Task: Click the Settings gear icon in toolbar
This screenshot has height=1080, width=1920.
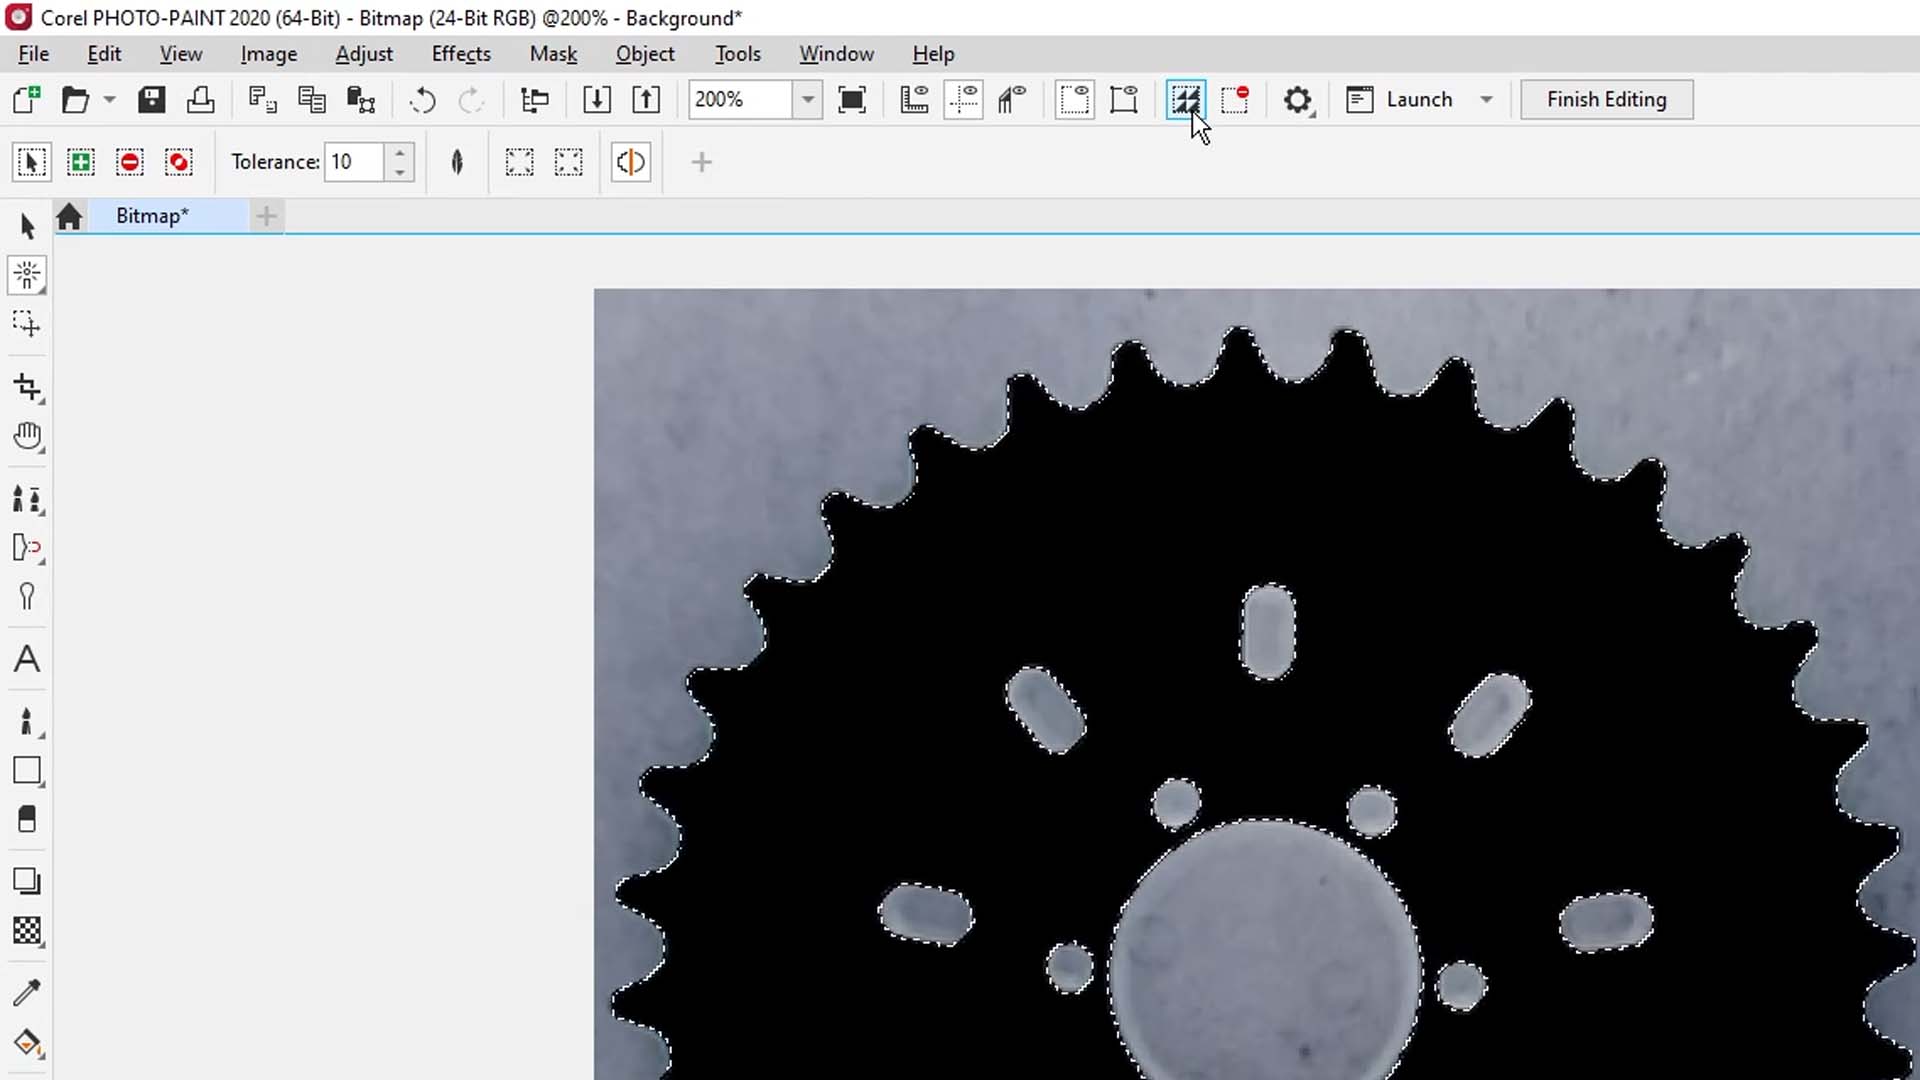Action: click(1298, 99)
